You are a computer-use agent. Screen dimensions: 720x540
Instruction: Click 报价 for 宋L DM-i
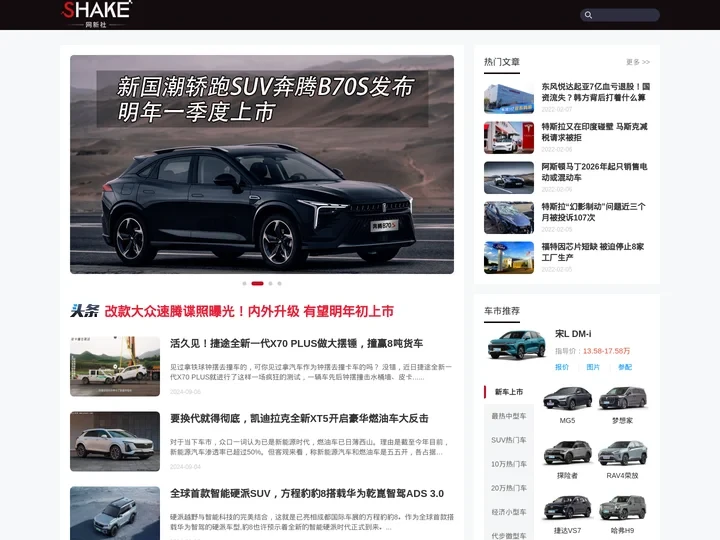point(562,367)
